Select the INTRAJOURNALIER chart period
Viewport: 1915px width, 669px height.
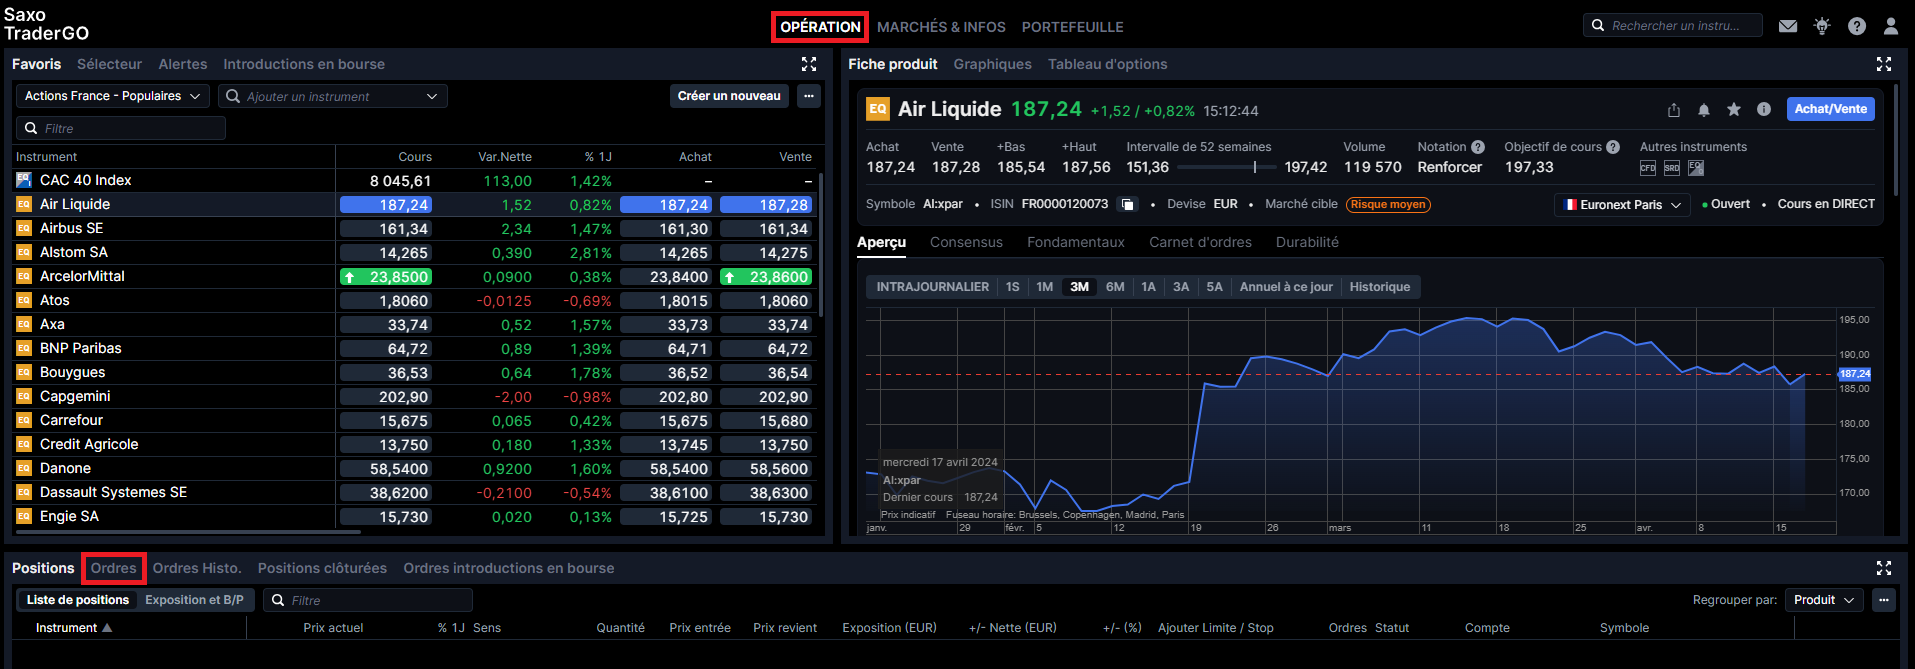[x=932, y=287]
